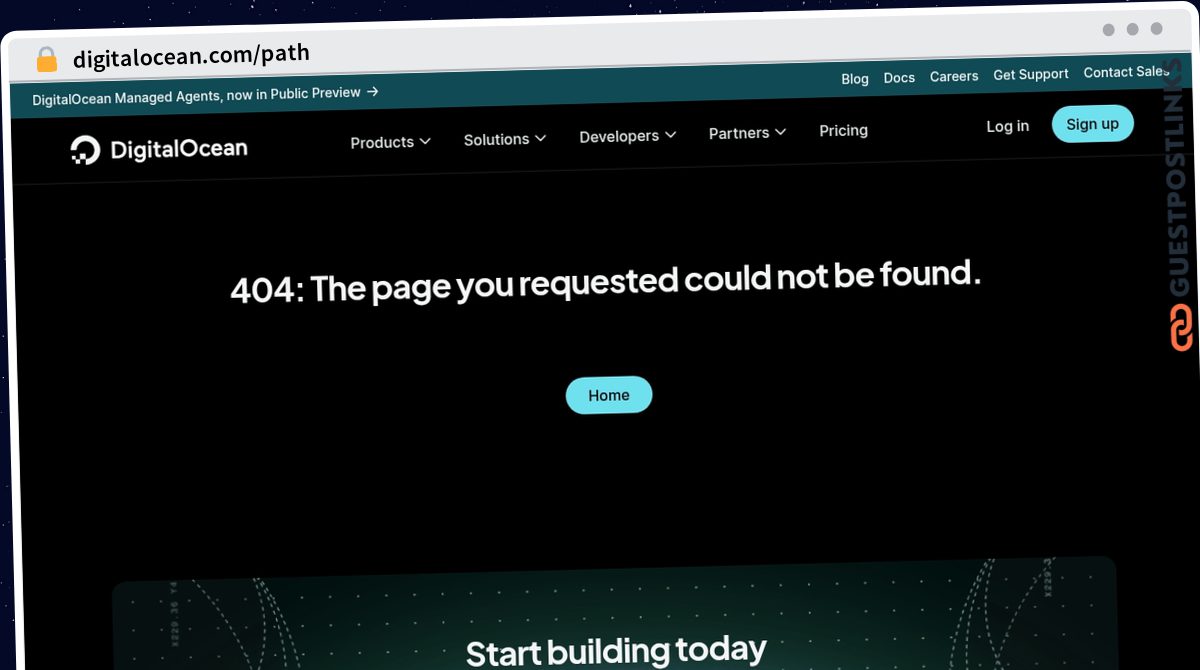Viewport: 1200px width, 670px height.
Task: Expand the Solutions dropdown menu
Action: pos(505,139)
